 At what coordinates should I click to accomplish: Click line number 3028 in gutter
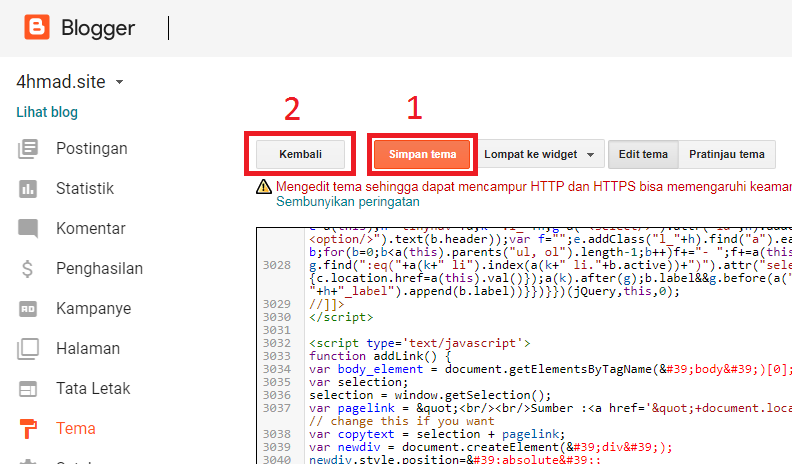coord(277,266)
